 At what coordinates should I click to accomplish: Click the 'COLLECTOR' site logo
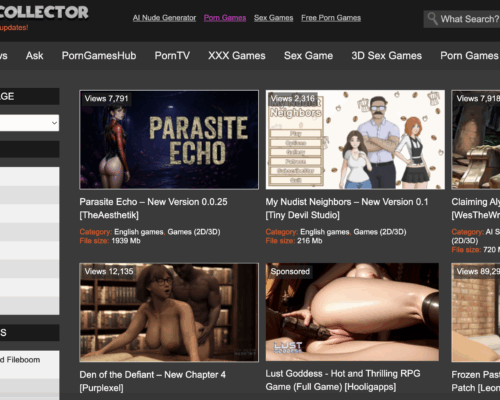(44, 12)
